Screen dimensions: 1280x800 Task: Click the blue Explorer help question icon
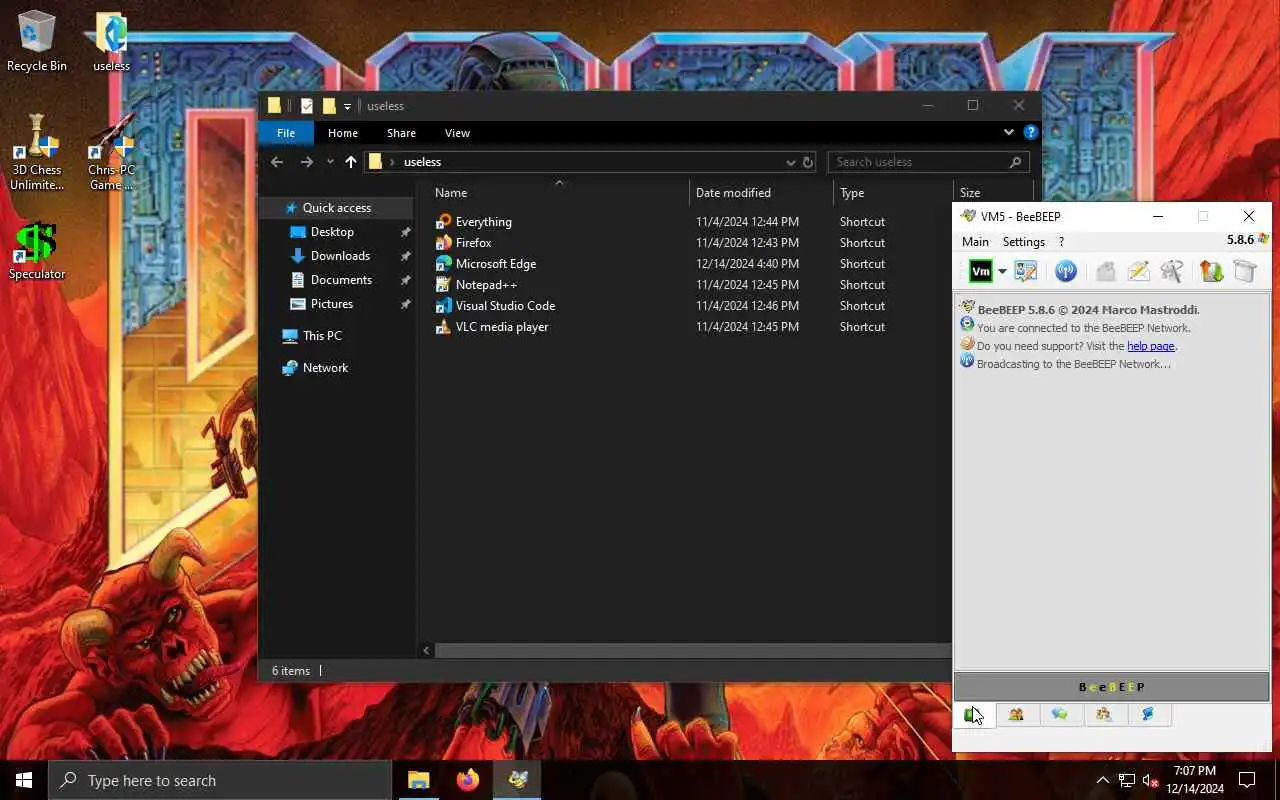[1031, 132]
